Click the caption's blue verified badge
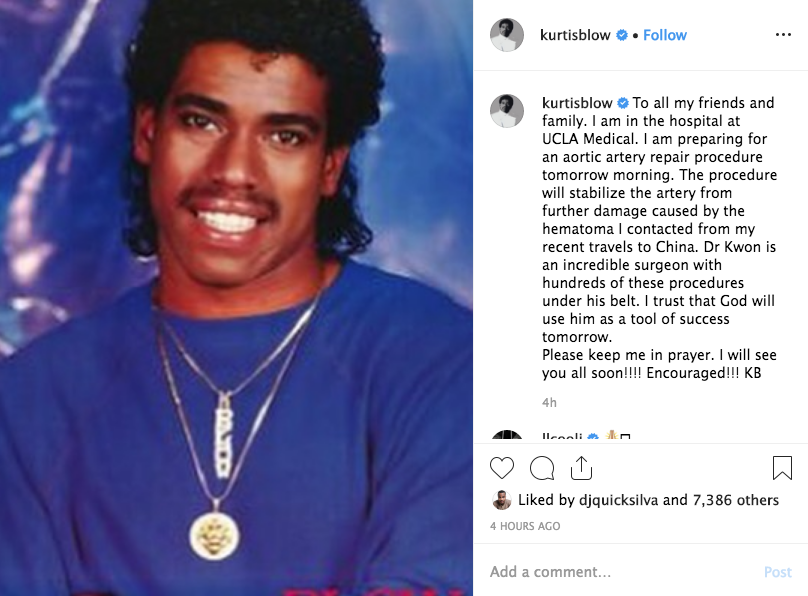 (623, 103)
